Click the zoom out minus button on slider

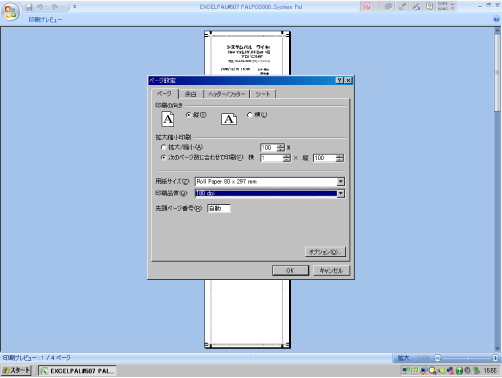click(x=438, y=358)
